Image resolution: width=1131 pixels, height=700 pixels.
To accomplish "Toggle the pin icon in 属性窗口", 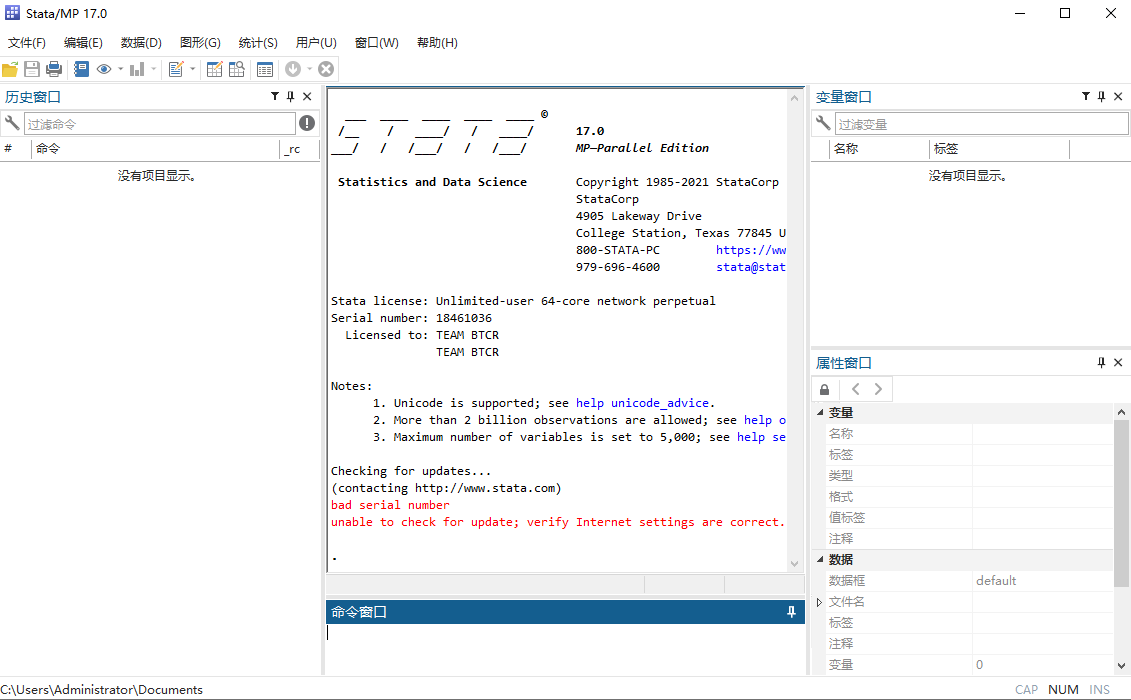I will pyautogui.click(x=1101, y=362).
